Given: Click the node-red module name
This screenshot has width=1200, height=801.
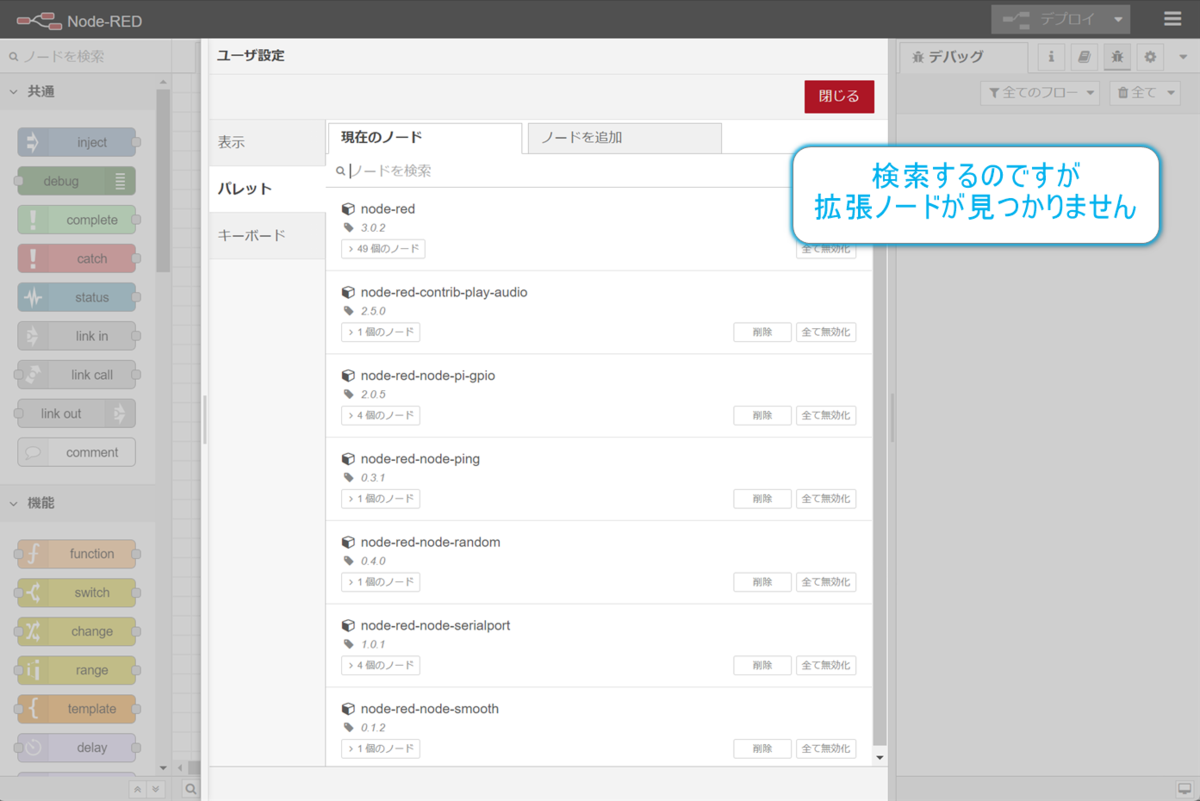Looking at the screenshot, I should 388,209.
